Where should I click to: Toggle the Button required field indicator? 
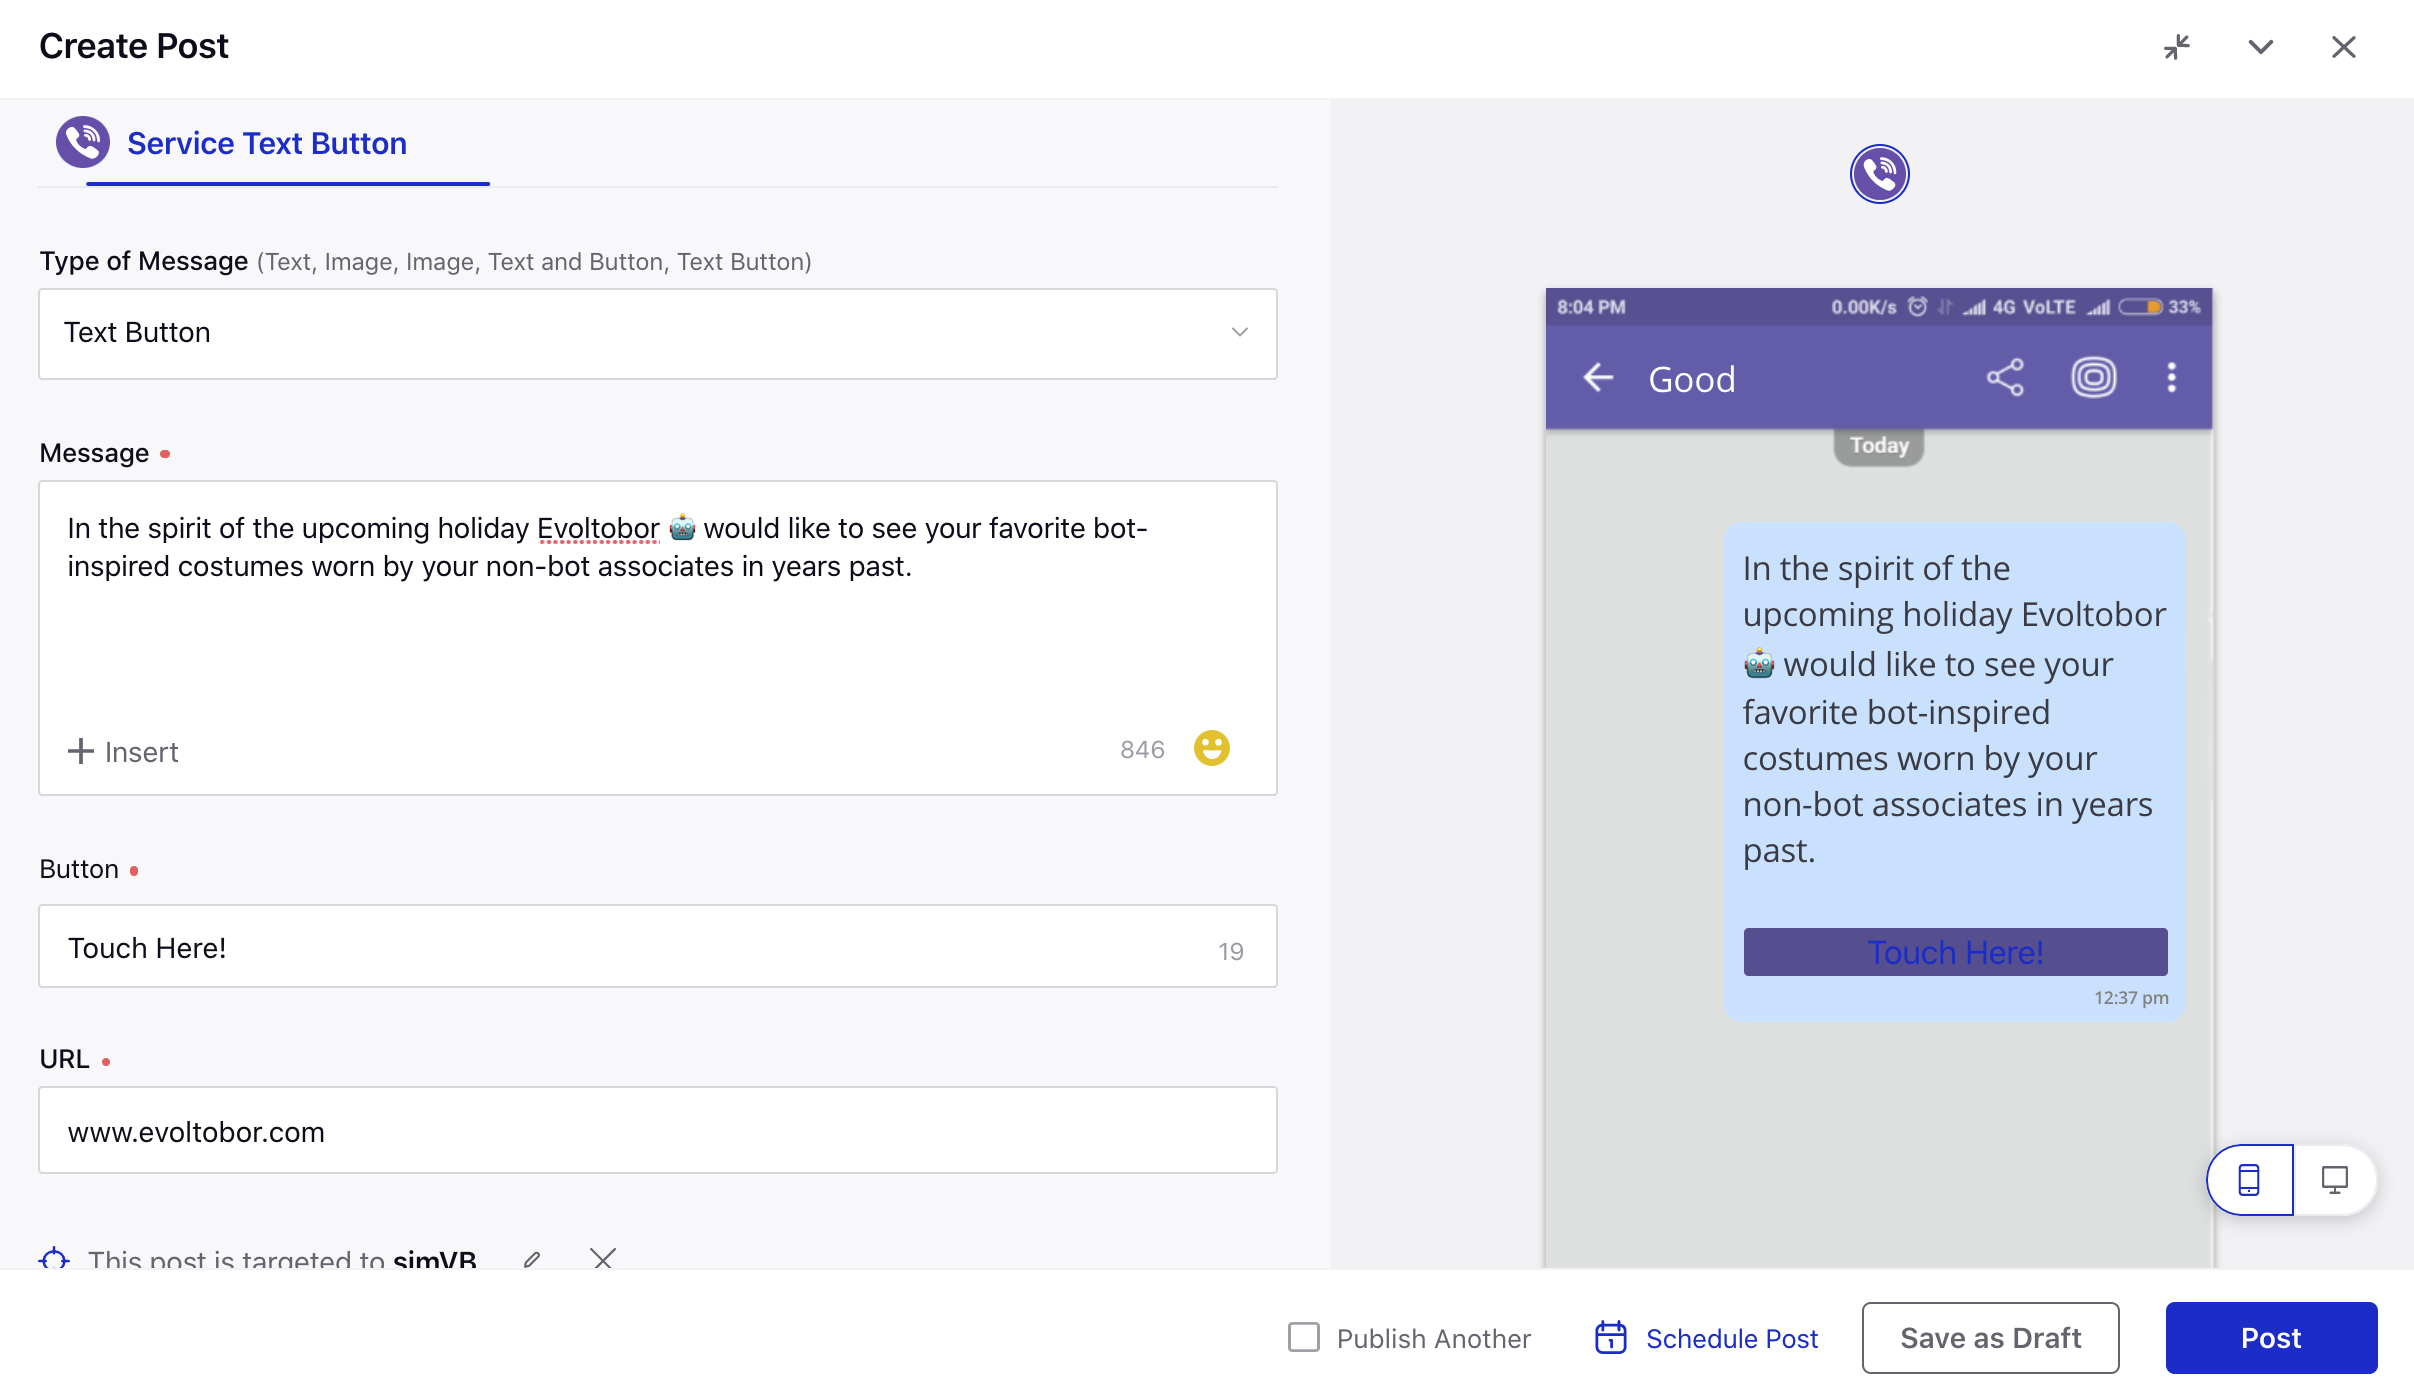tap(134, 870)
